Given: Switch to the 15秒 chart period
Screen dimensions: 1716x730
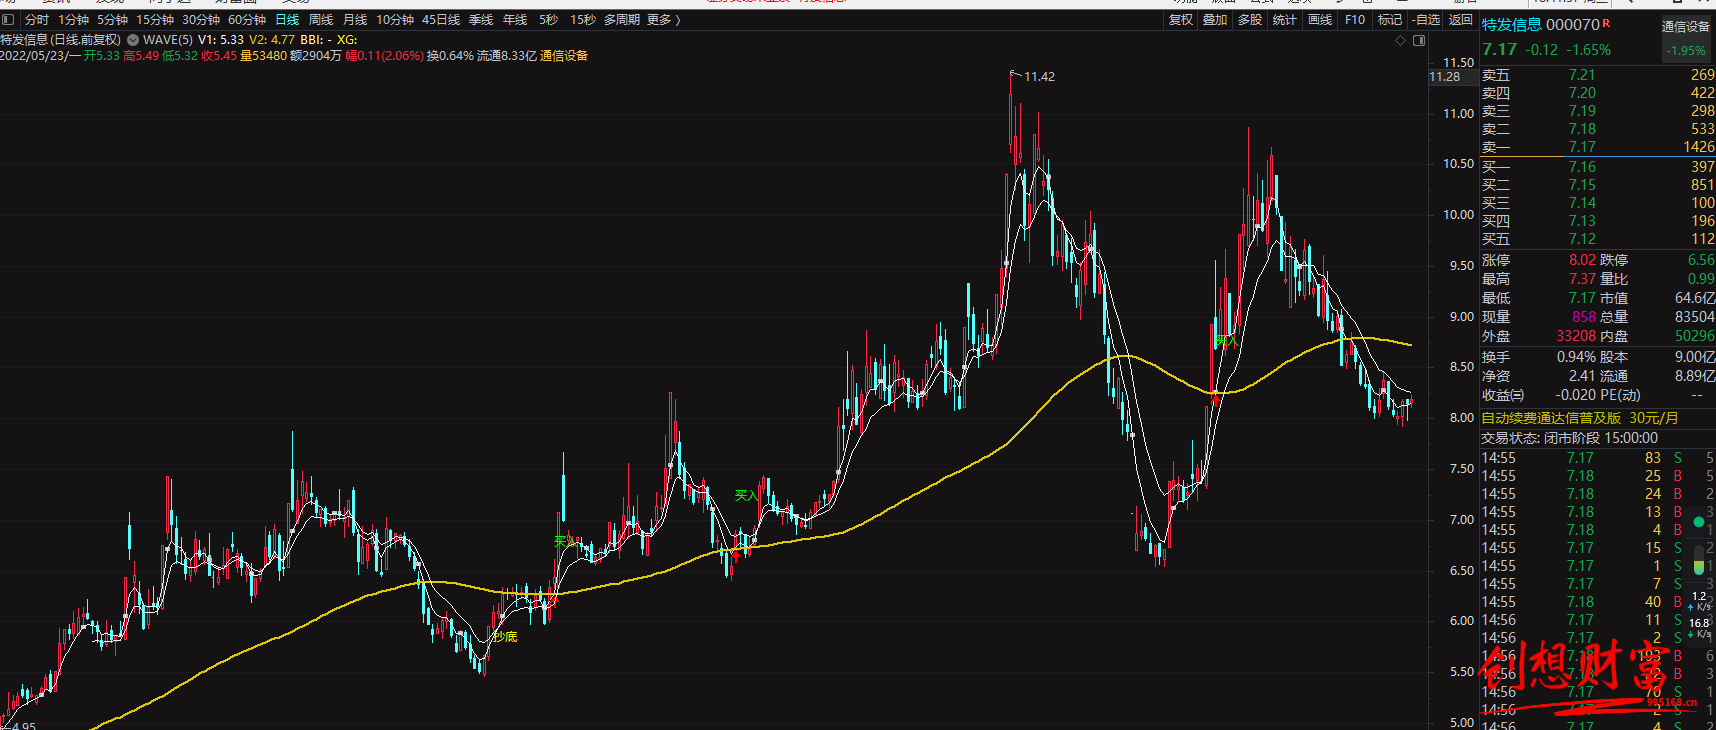Looking at the screenshot, I should tap(583, 20).
